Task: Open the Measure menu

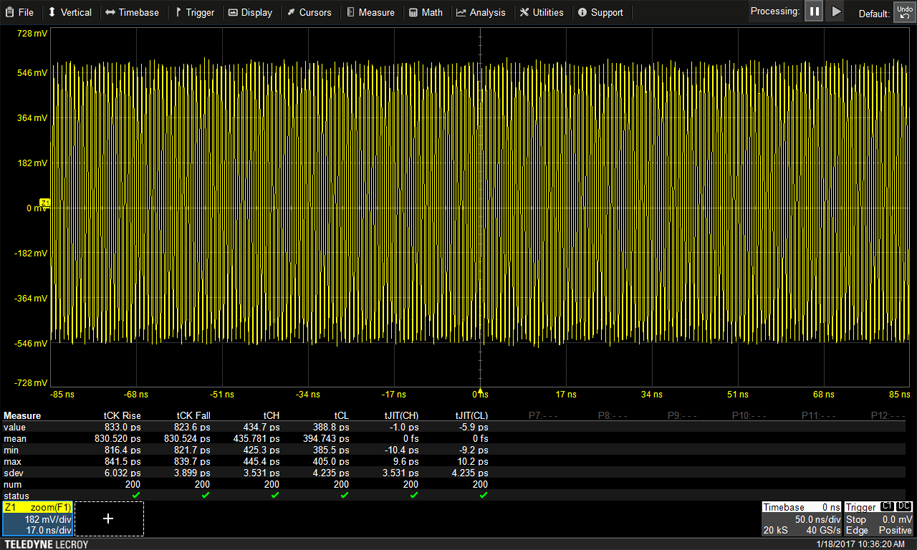Action: pos(370,13)
